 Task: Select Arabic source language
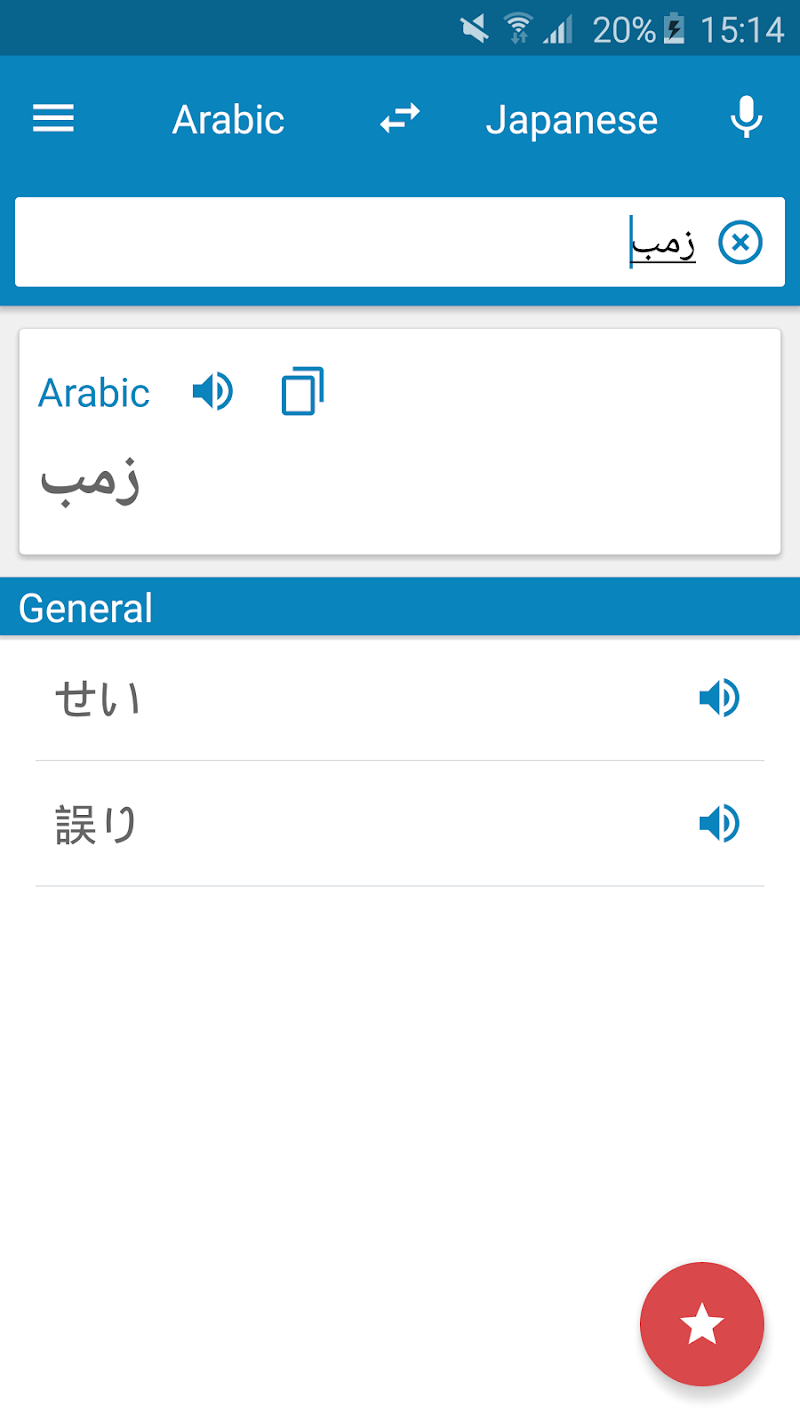(228, 120)
